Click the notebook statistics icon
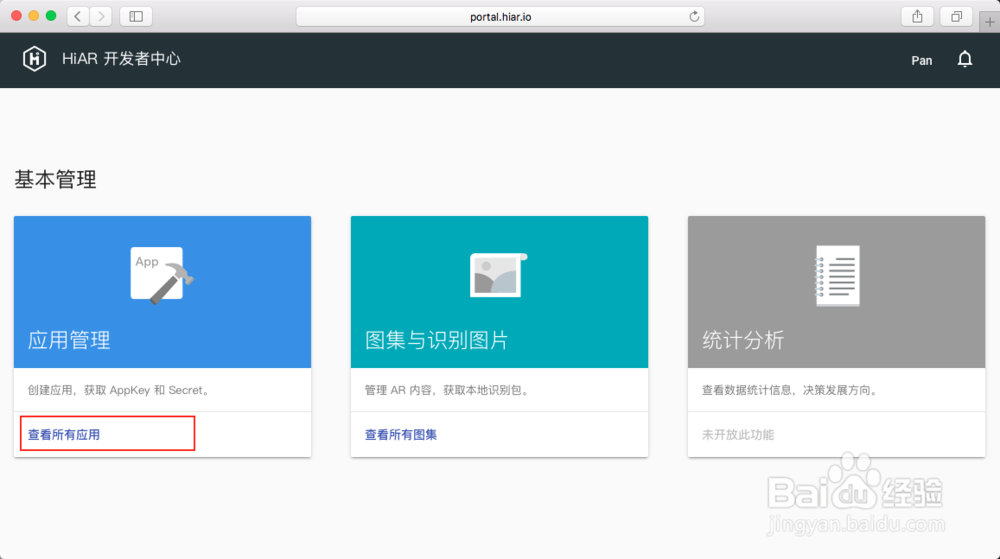This screenshot has width=1000, height=559. point(837,275)
